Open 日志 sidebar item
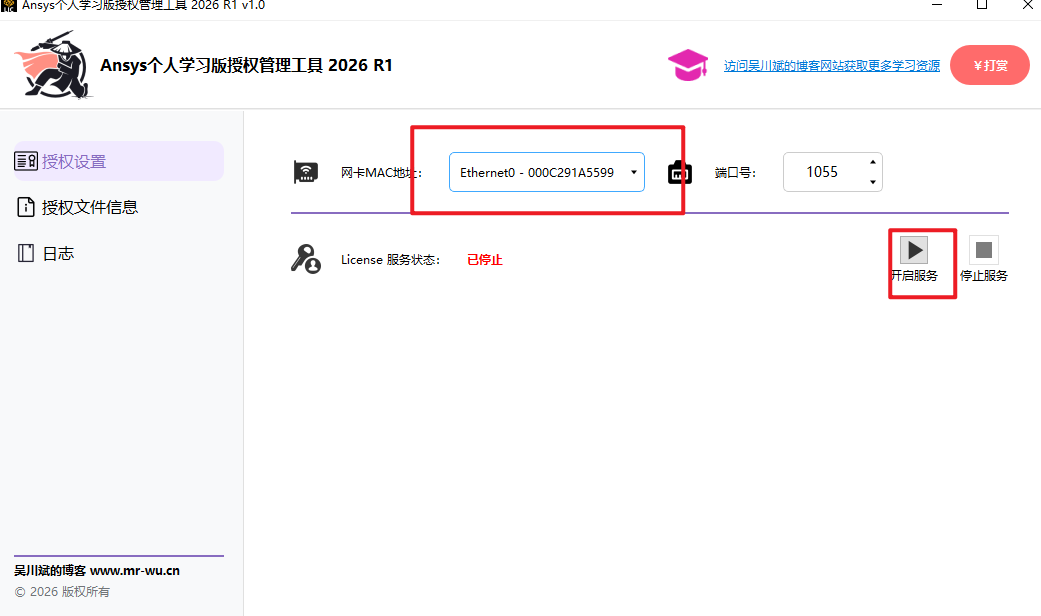The width and height of the screenshot is (1041, 616). click(x=119, y=253)
